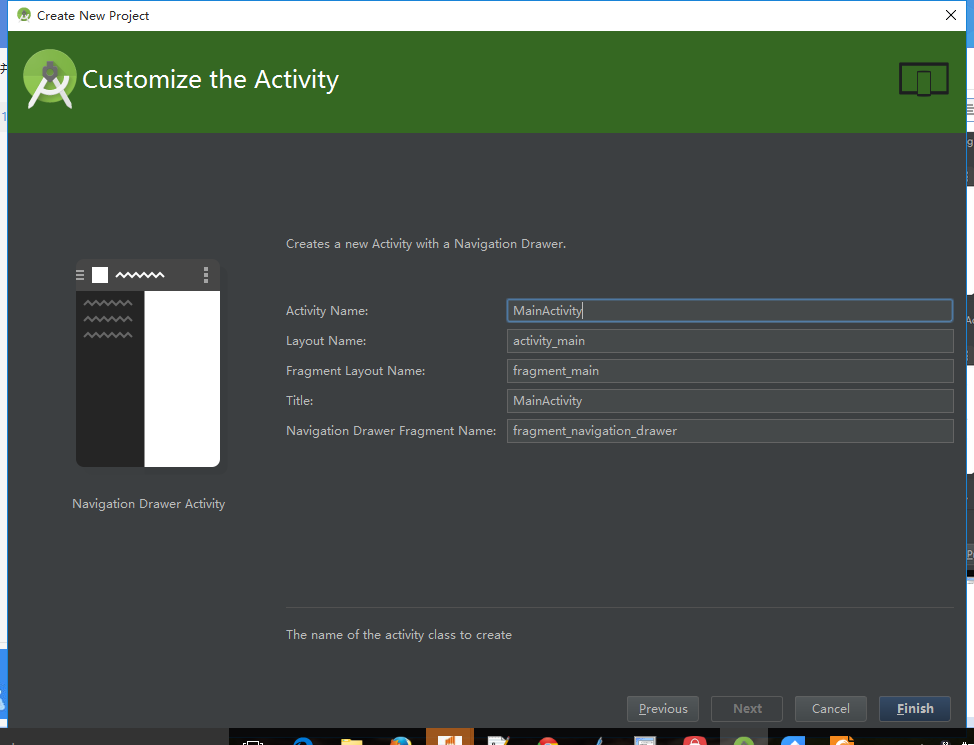Image resolution: width=974 pixels, height=745 pixels.
Task: Click the small Android Studio title bar icon
Action: click(24, 15)
